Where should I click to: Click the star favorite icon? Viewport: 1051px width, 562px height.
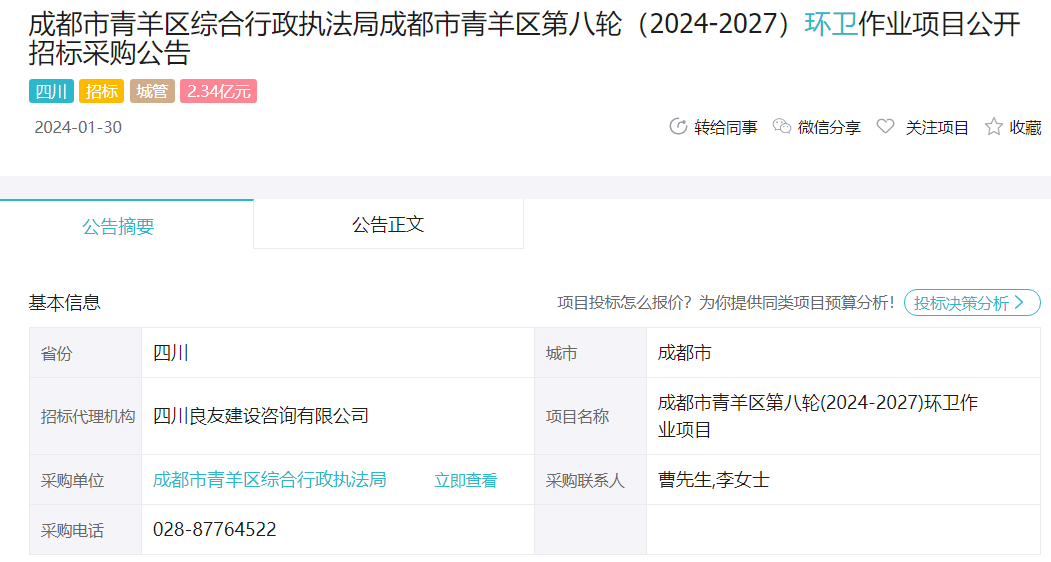[993, 126]
